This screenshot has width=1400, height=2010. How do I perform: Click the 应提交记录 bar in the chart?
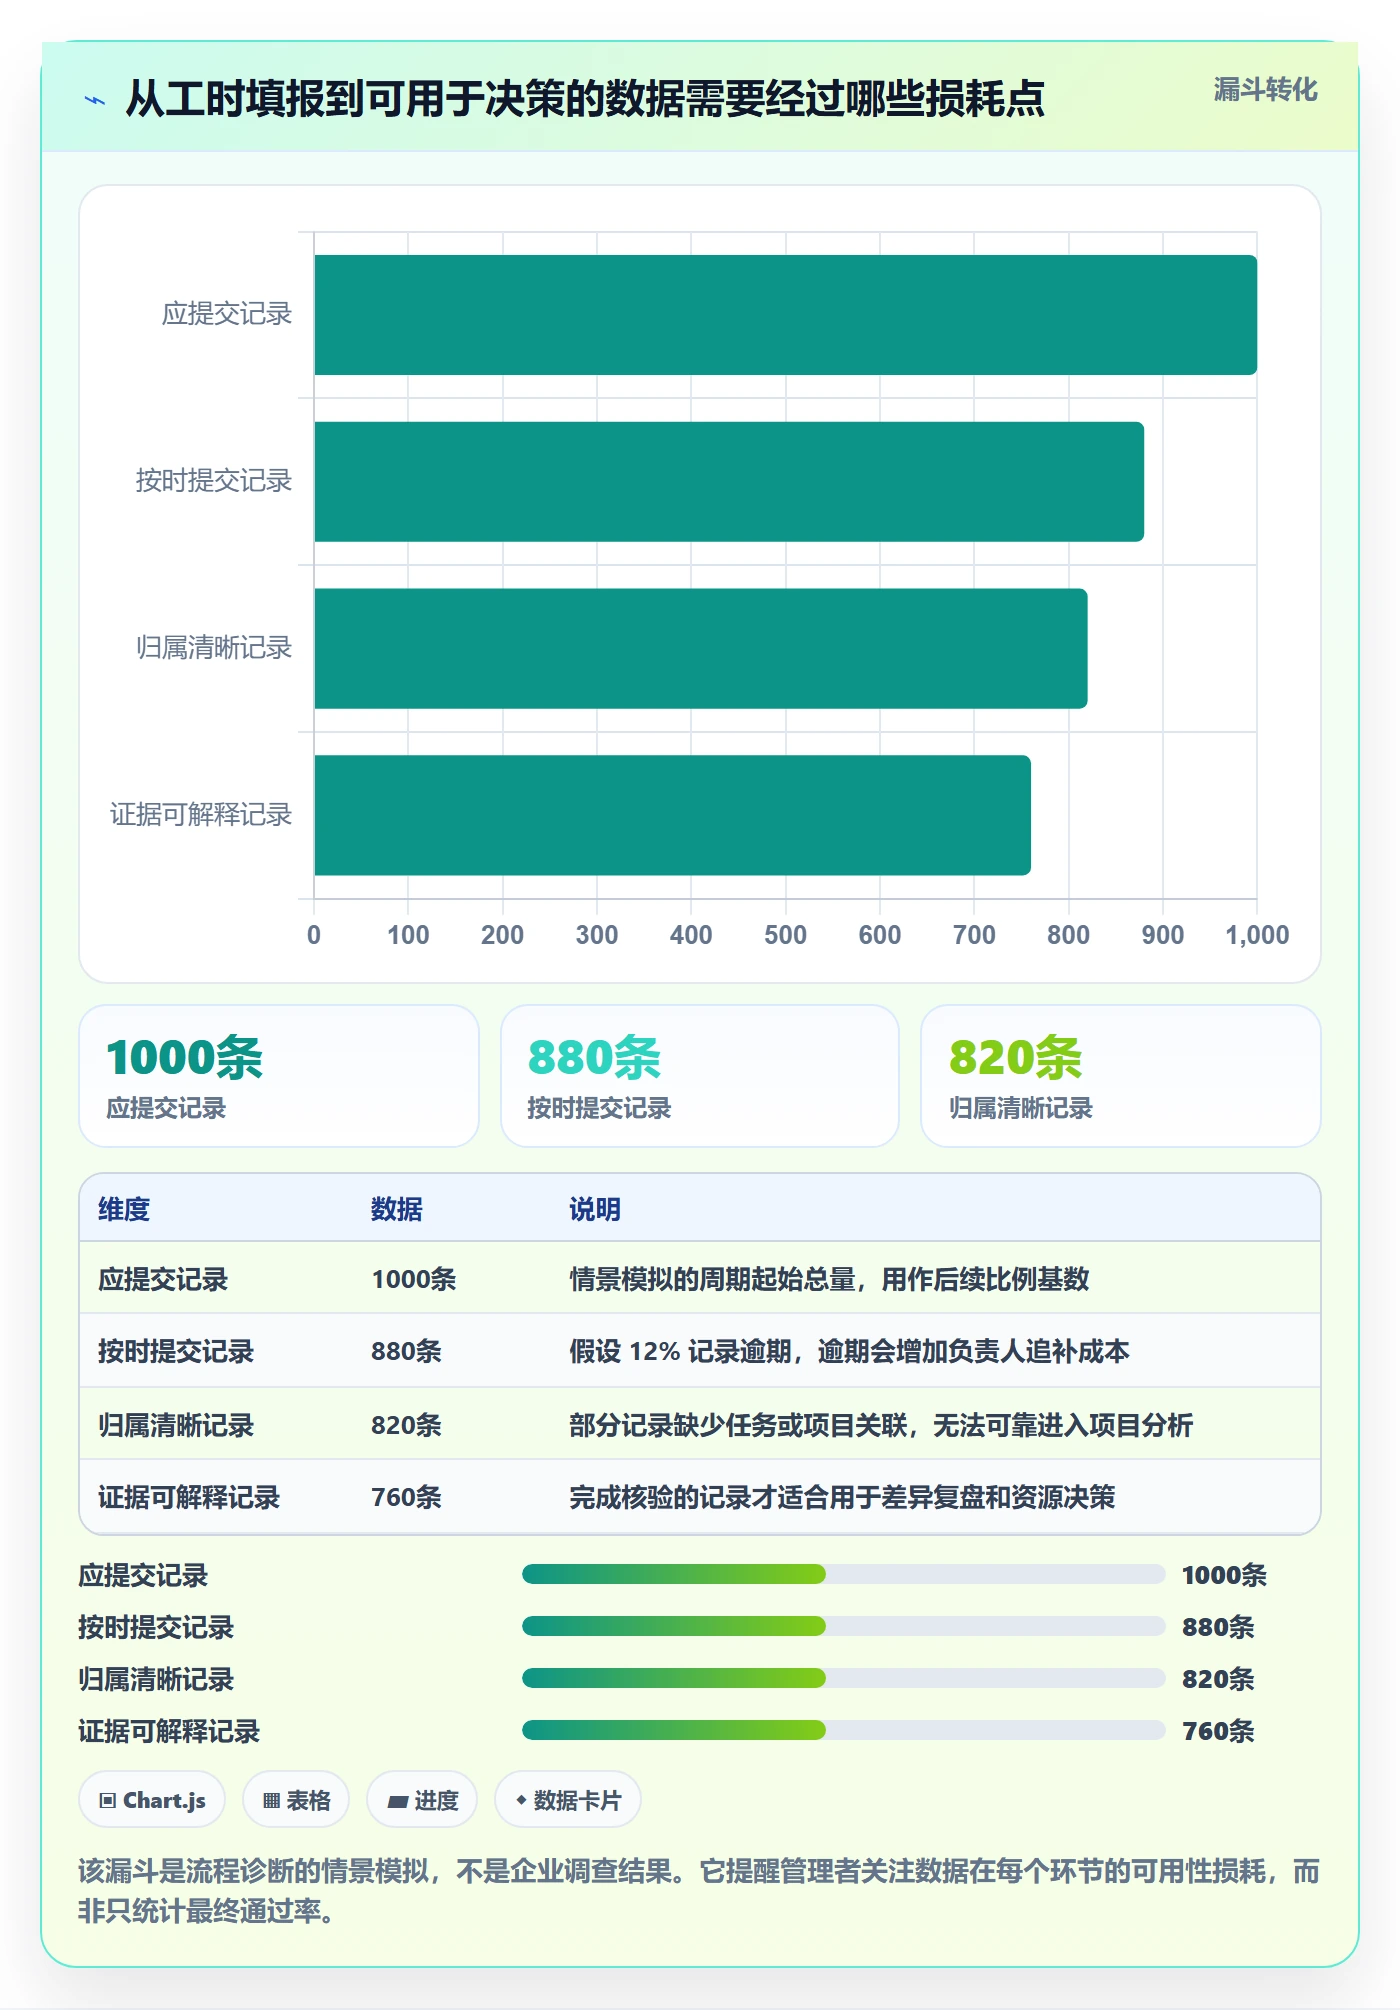[x=785, y=315]
